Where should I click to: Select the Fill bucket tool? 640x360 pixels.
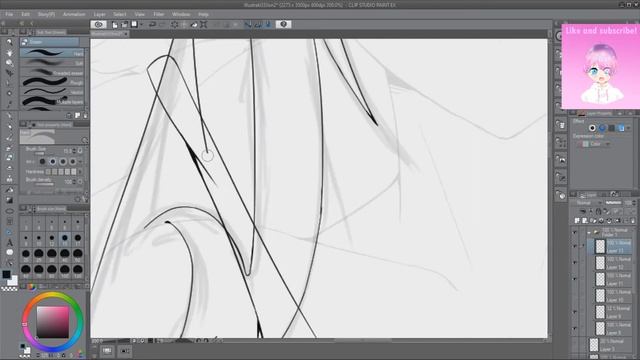(9, 190)
